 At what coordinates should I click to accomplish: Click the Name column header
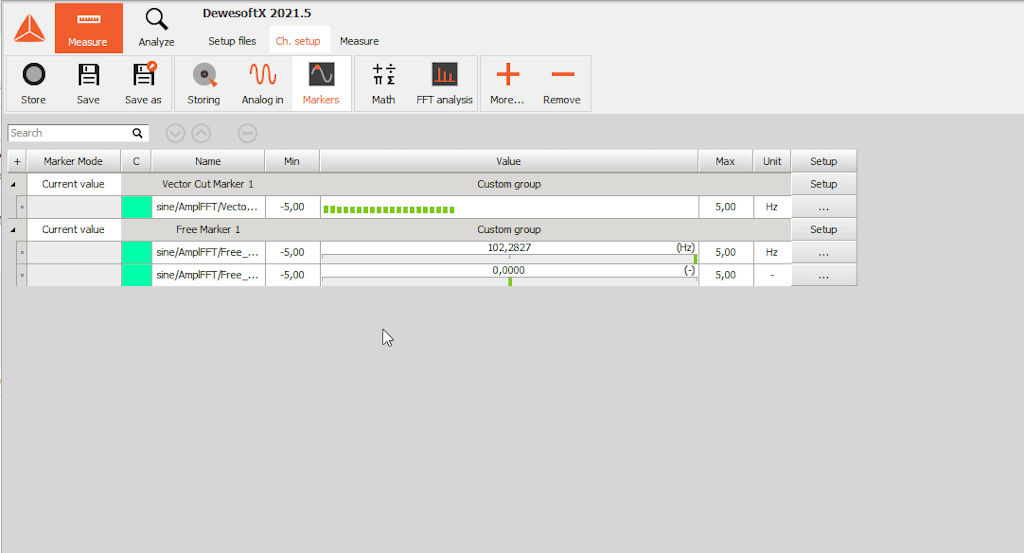208,161
